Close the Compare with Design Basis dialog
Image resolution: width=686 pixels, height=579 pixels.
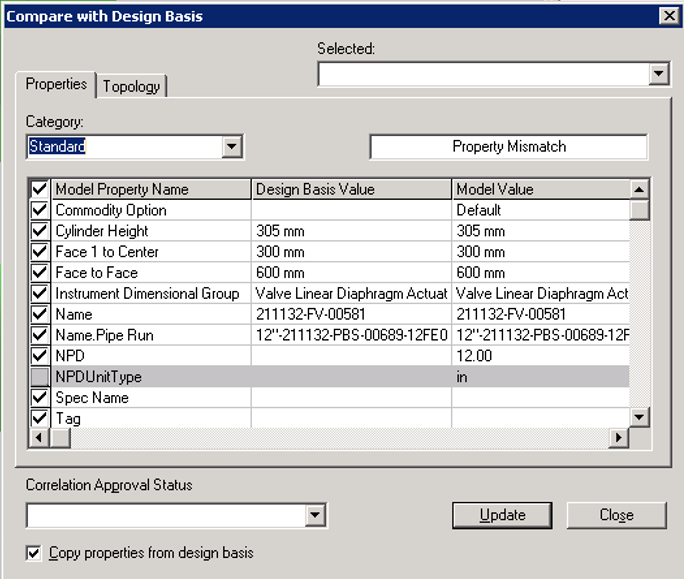point(668,15)
